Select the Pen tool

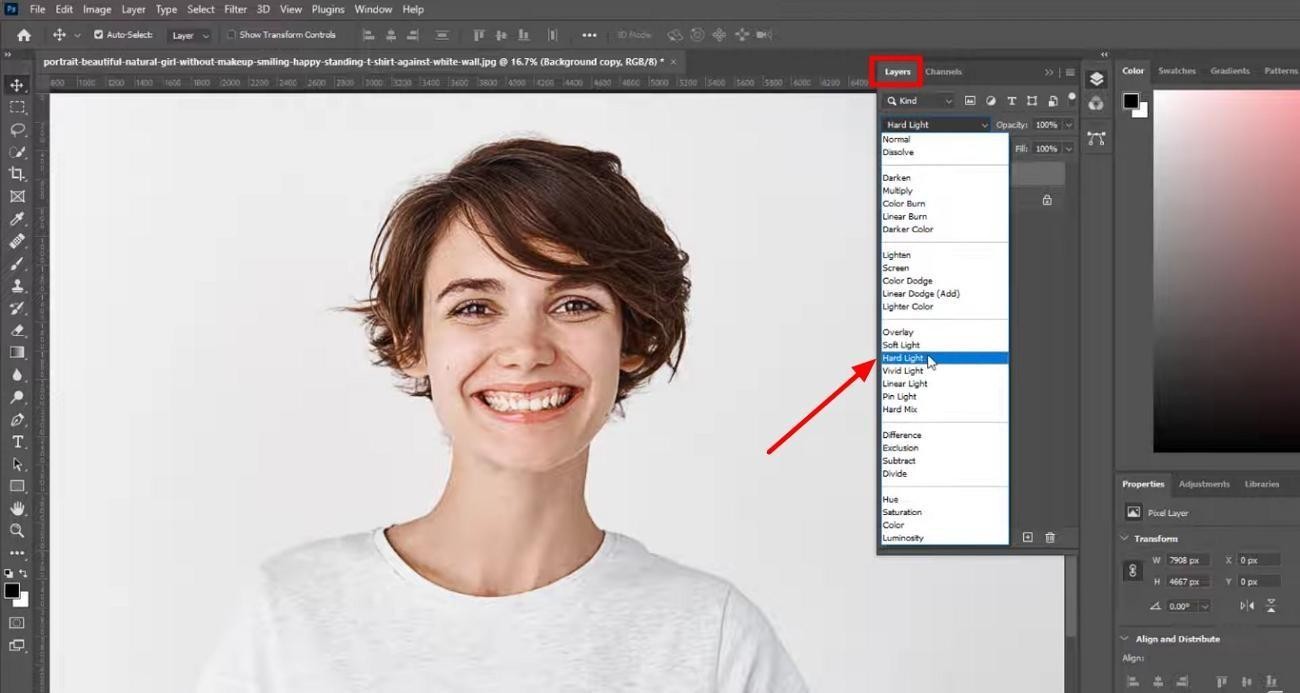pyautogui.click(x=17, y=420)
